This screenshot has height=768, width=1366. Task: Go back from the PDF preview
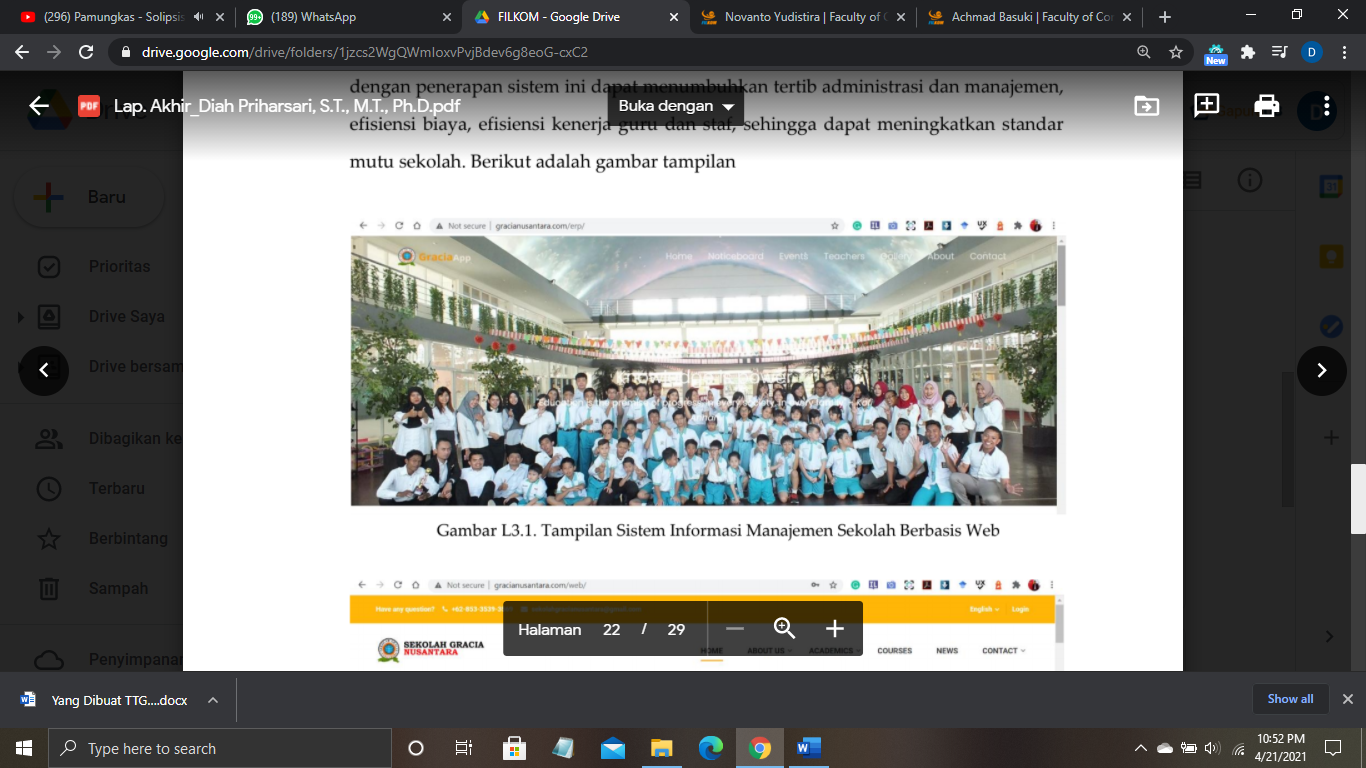39,106
